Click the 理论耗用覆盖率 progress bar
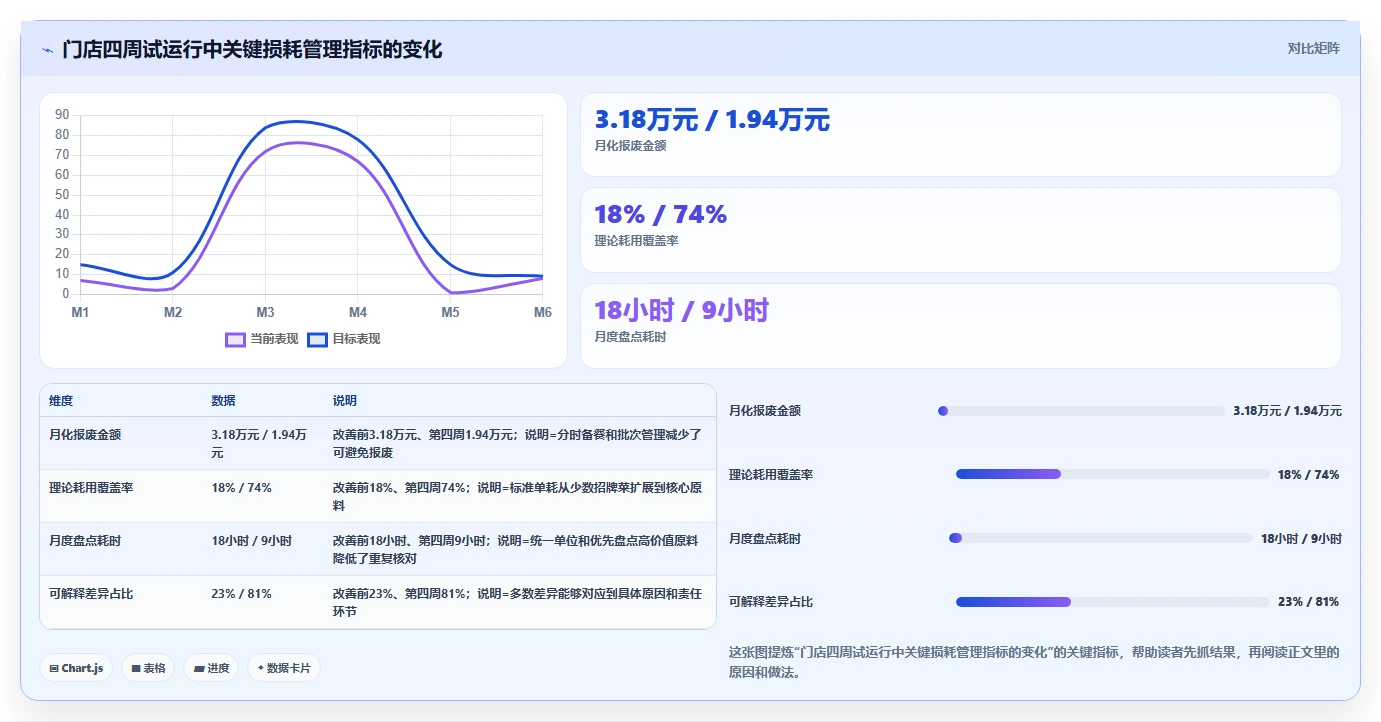 1112,474
